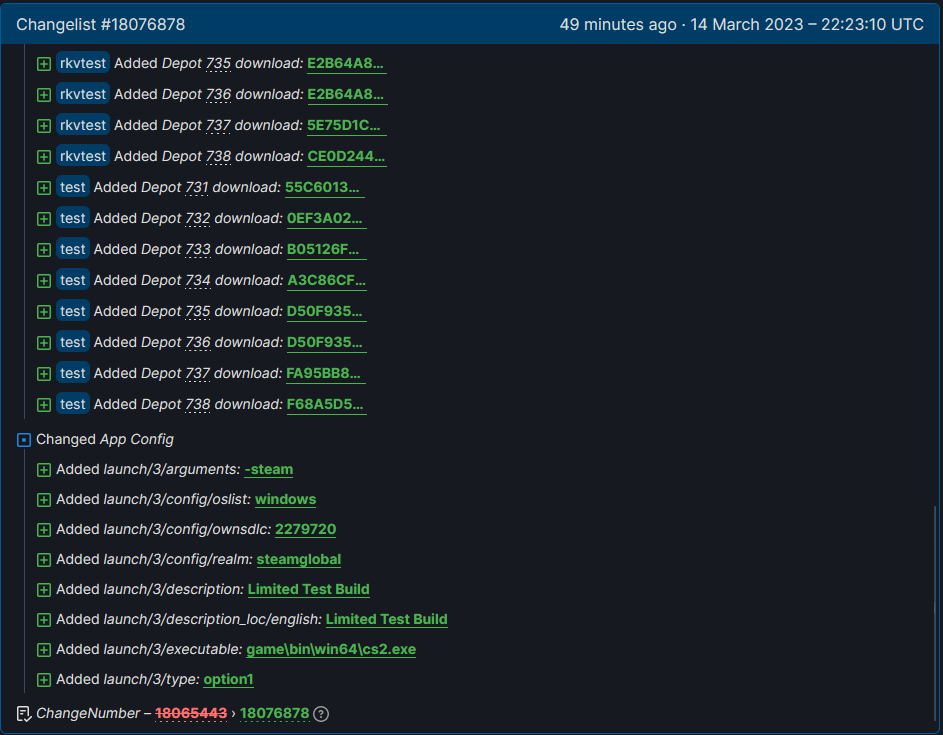Image resolution: width=943 pixels, height=735 pixels.
Task: Click the plus icon beside launch/3/config/realm
Action: point(44,560)
